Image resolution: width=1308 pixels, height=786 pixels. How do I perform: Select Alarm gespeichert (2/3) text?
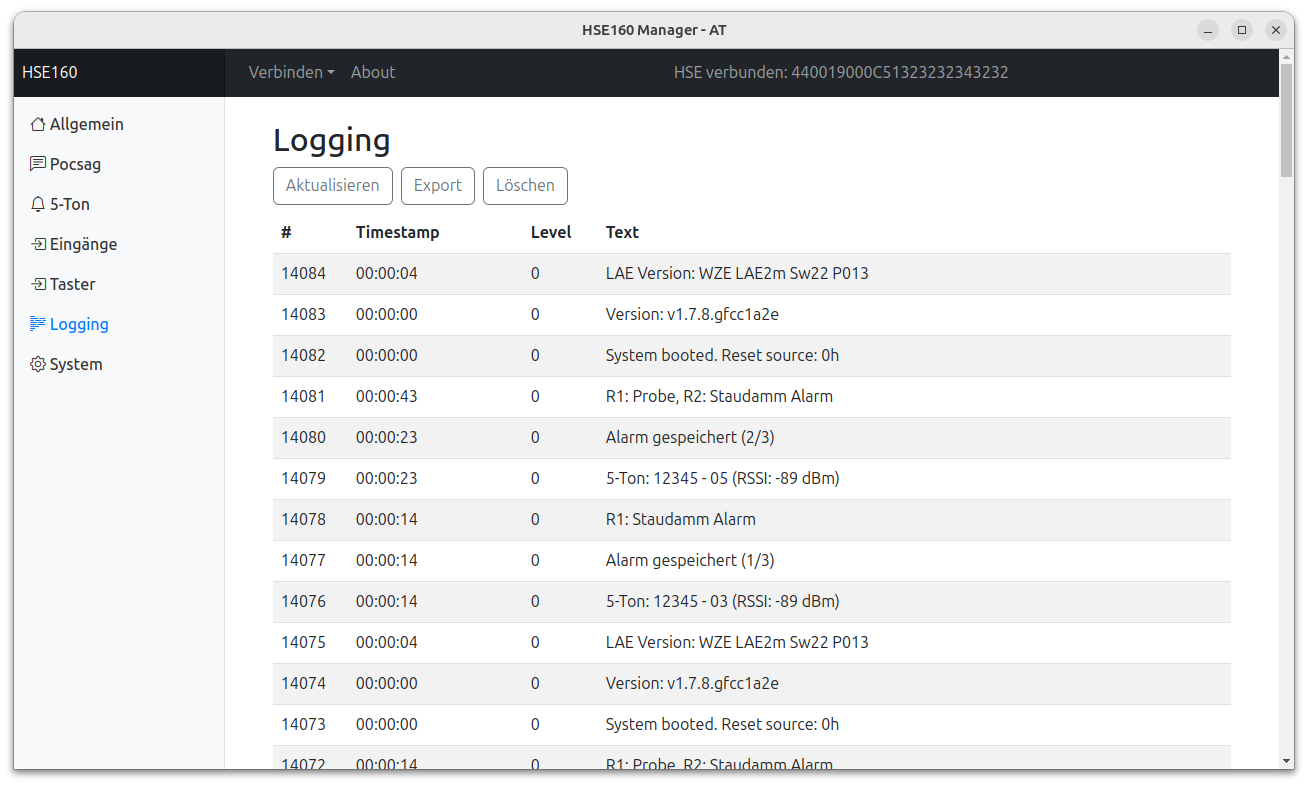[690, 437]
